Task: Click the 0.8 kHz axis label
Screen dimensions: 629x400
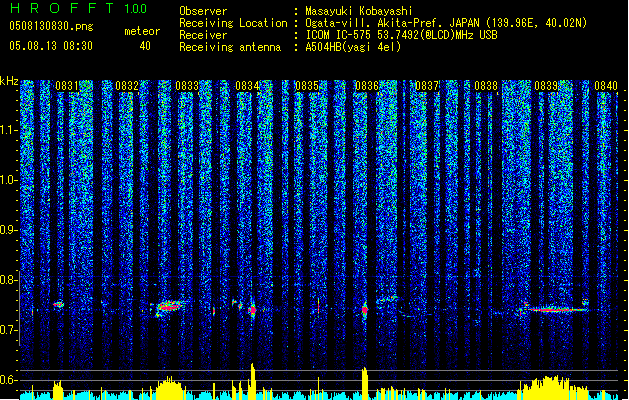Action: click(x=8, y=280)
